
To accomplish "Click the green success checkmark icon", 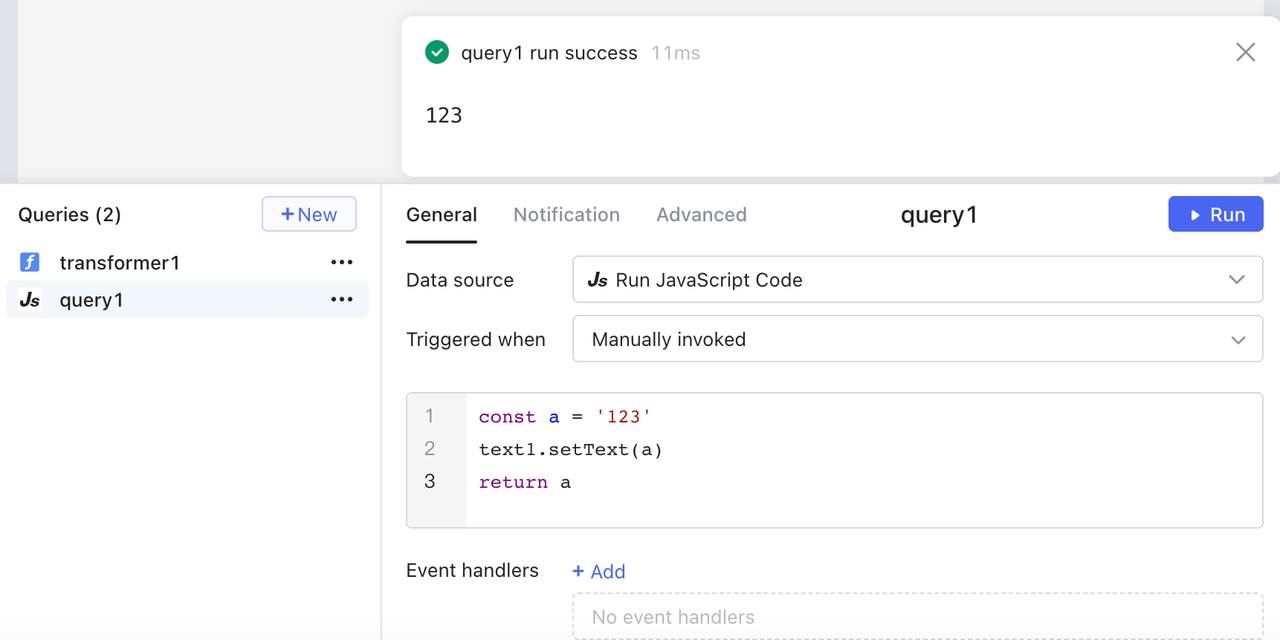I will pyautogui.click(x=437, y=52).
